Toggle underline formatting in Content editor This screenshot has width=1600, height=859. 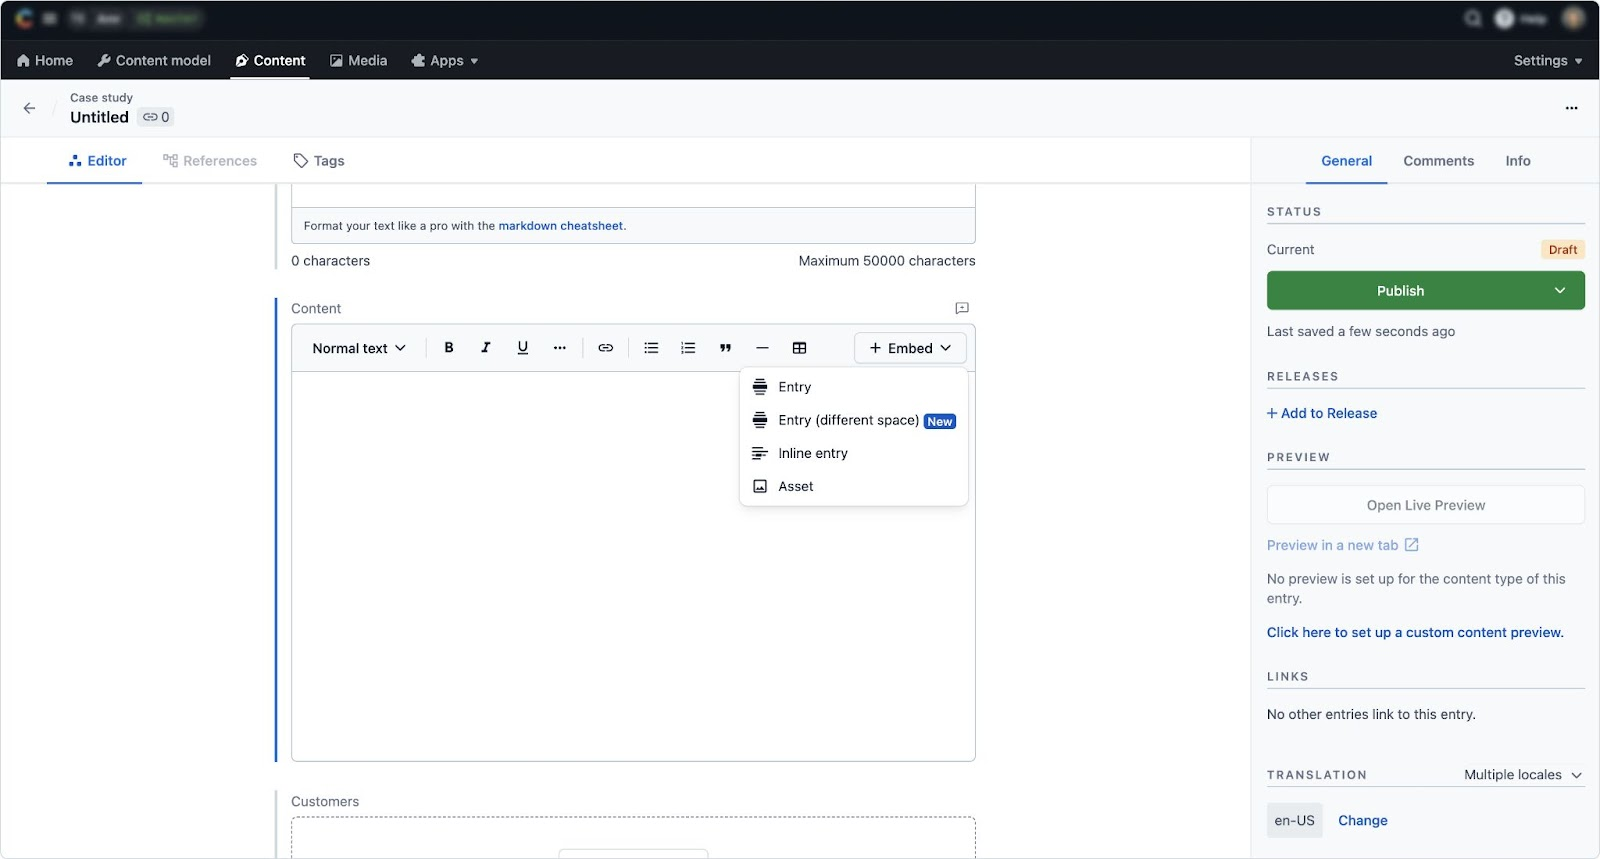pyautogui.click(x=523, y=348)
